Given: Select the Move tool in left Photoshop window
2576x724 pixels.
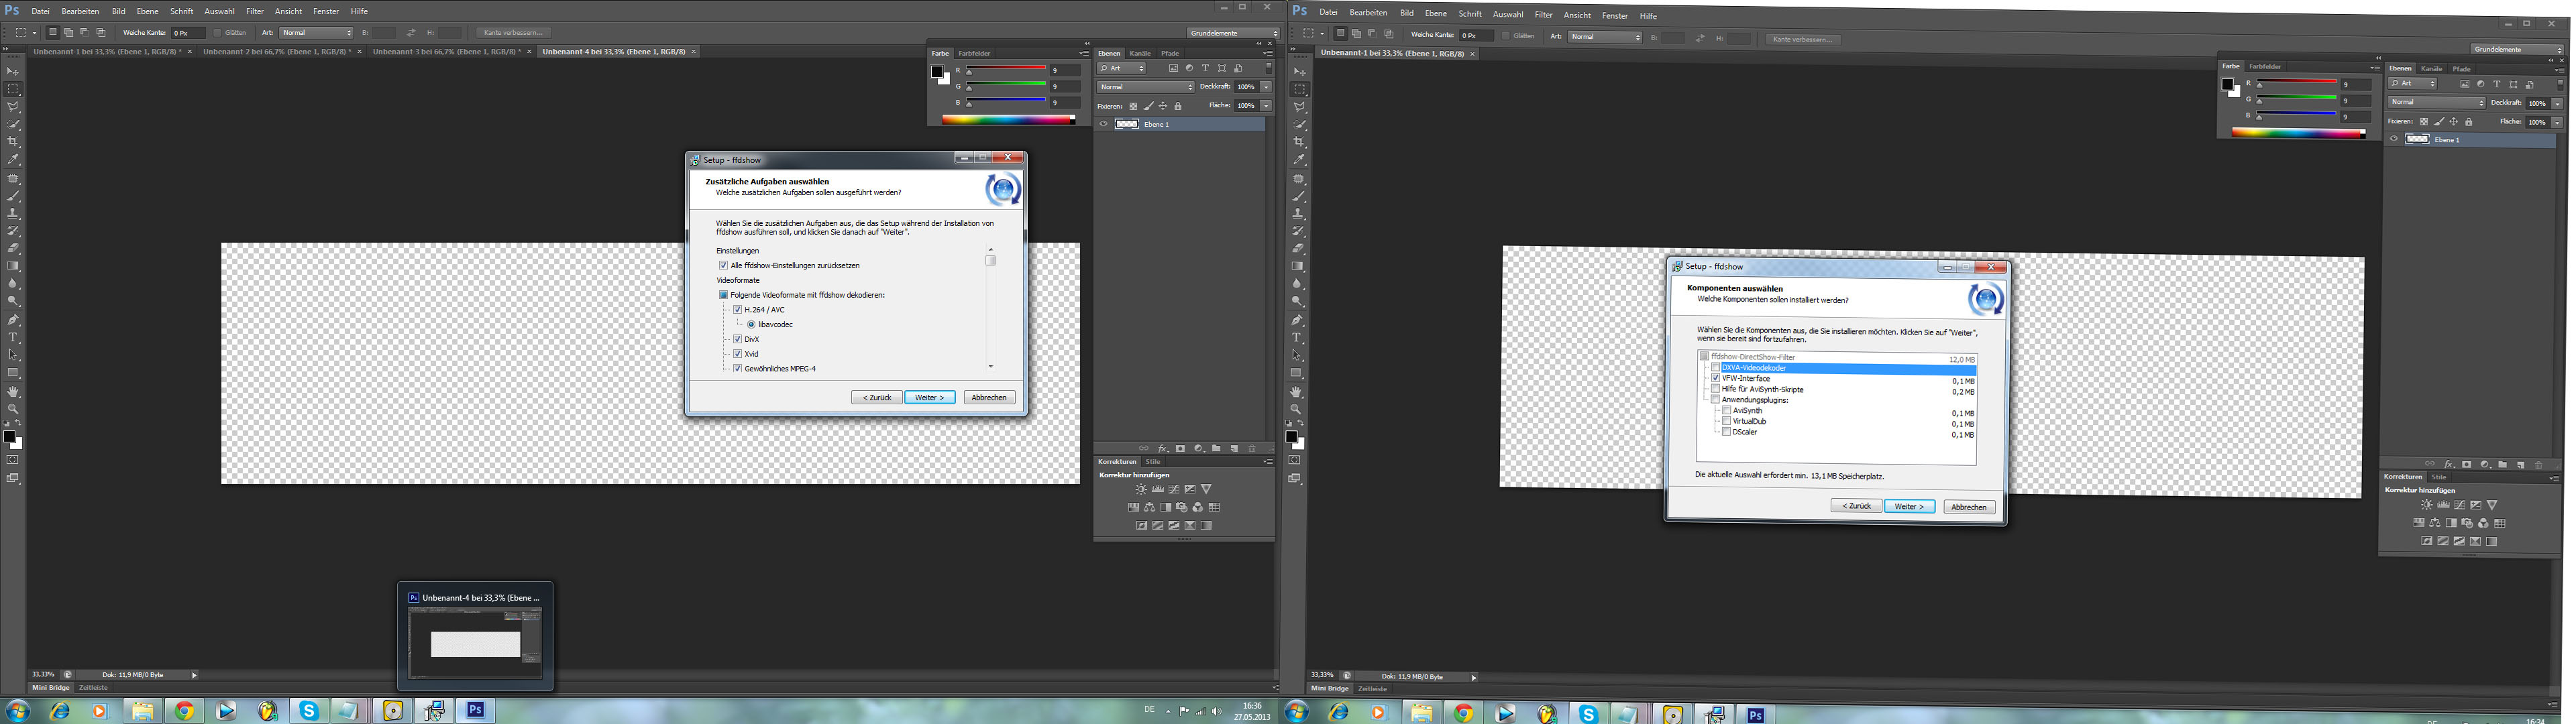Looking at the screenshot, I should click(13, 72).
